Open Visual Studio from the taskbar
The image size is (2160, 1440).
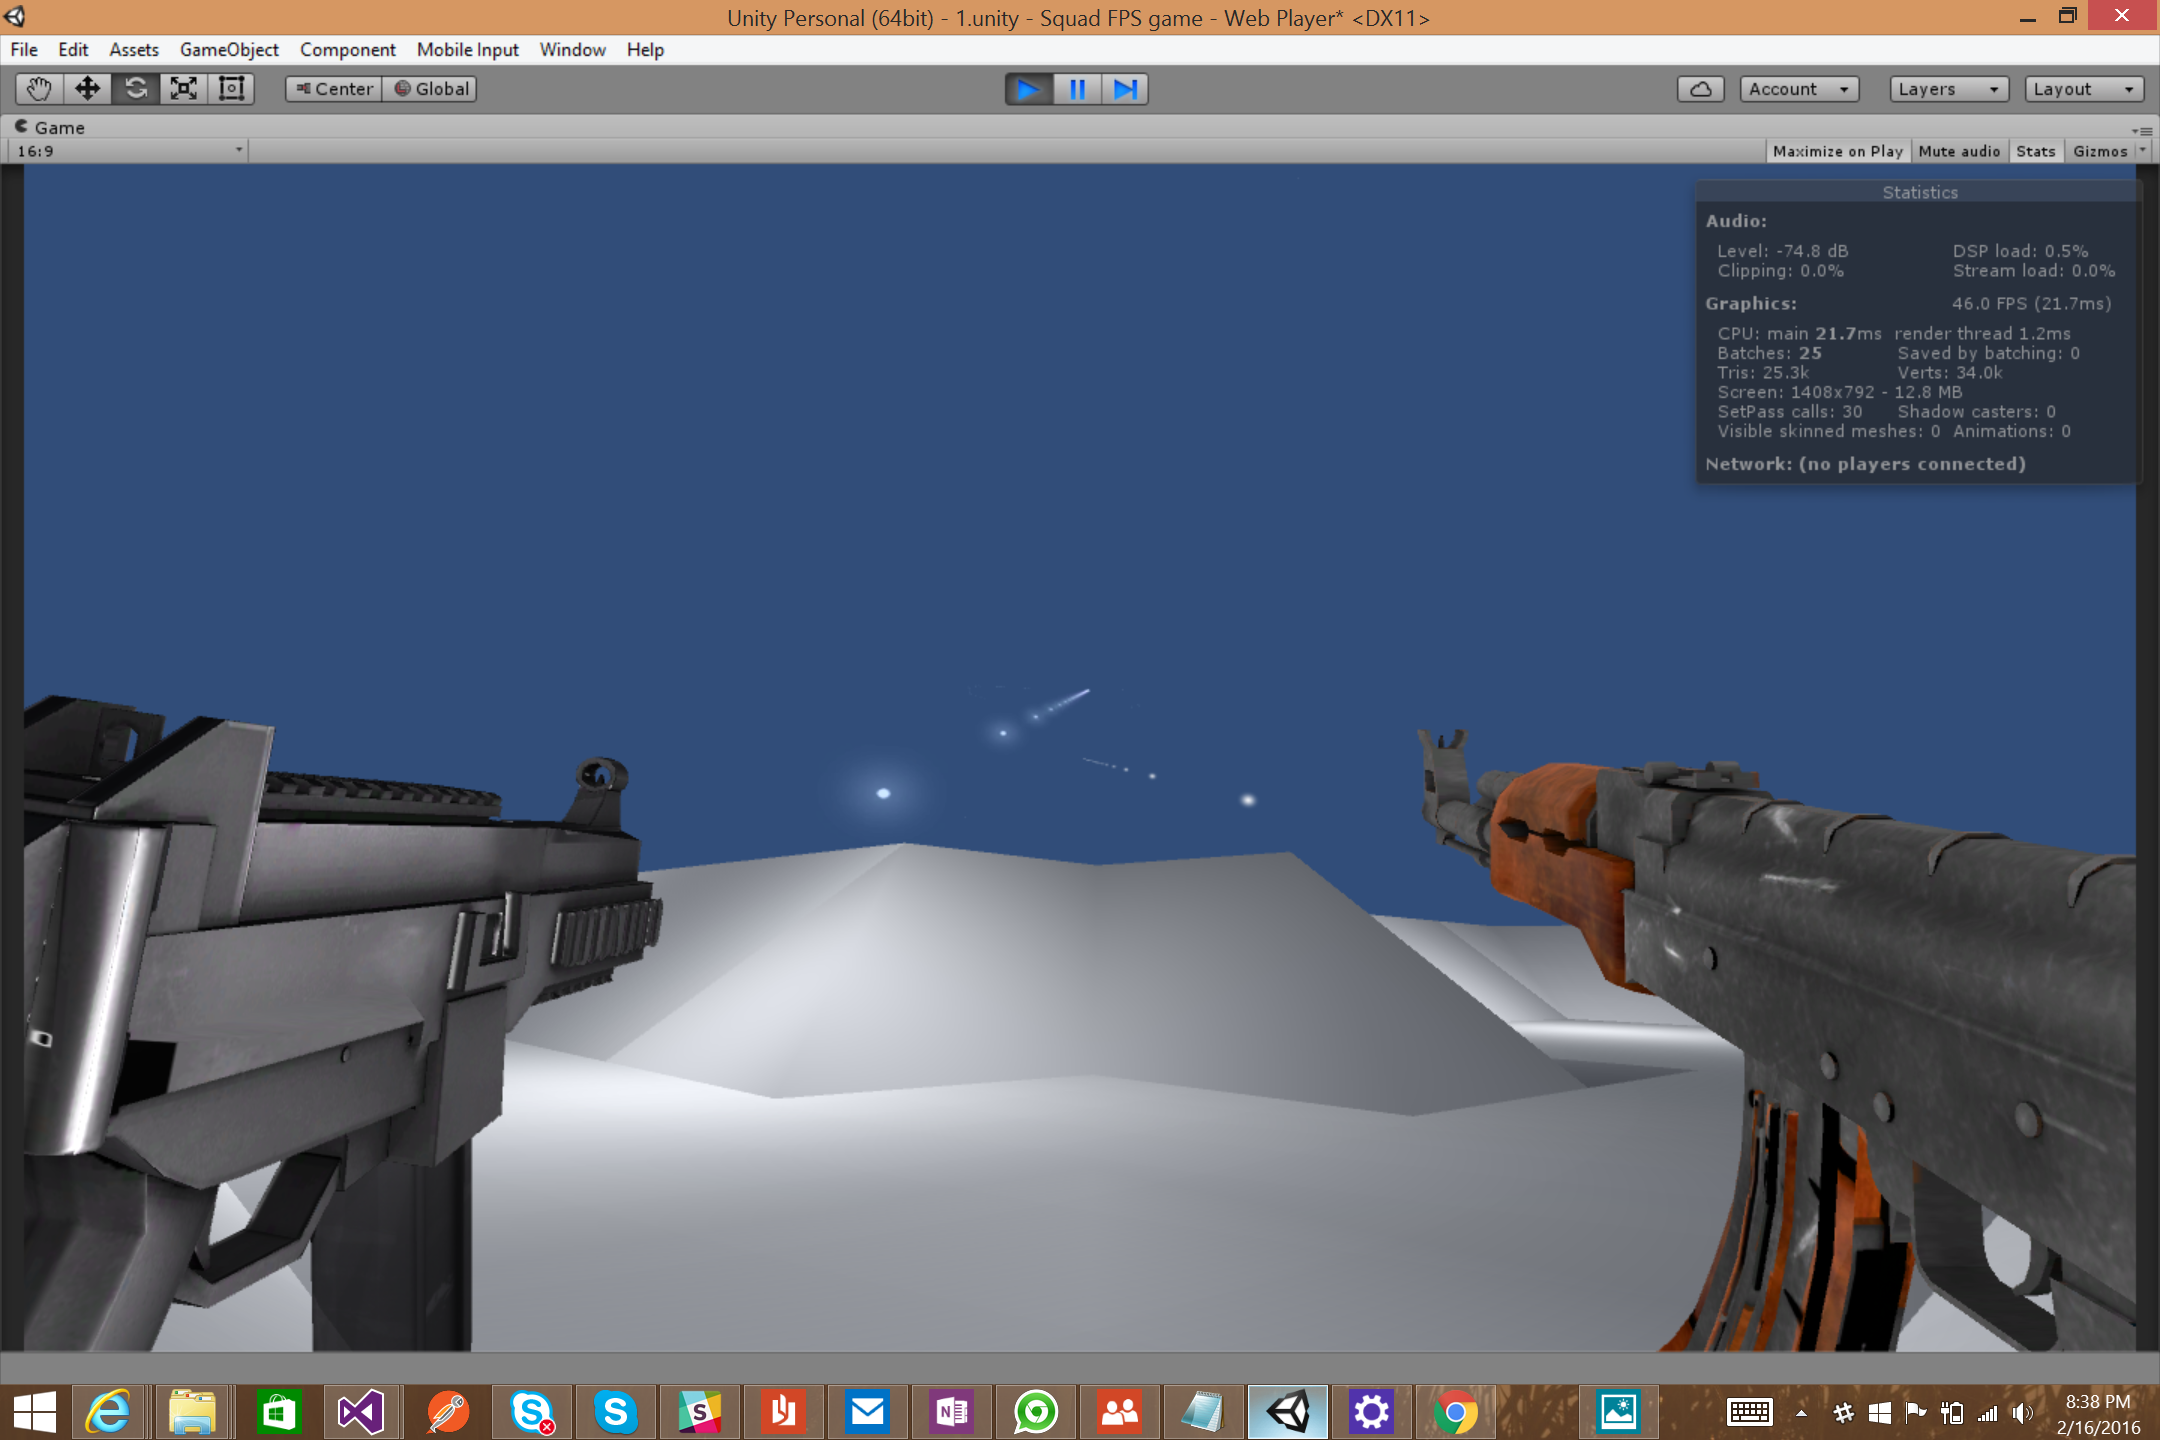click(361, 1412)
